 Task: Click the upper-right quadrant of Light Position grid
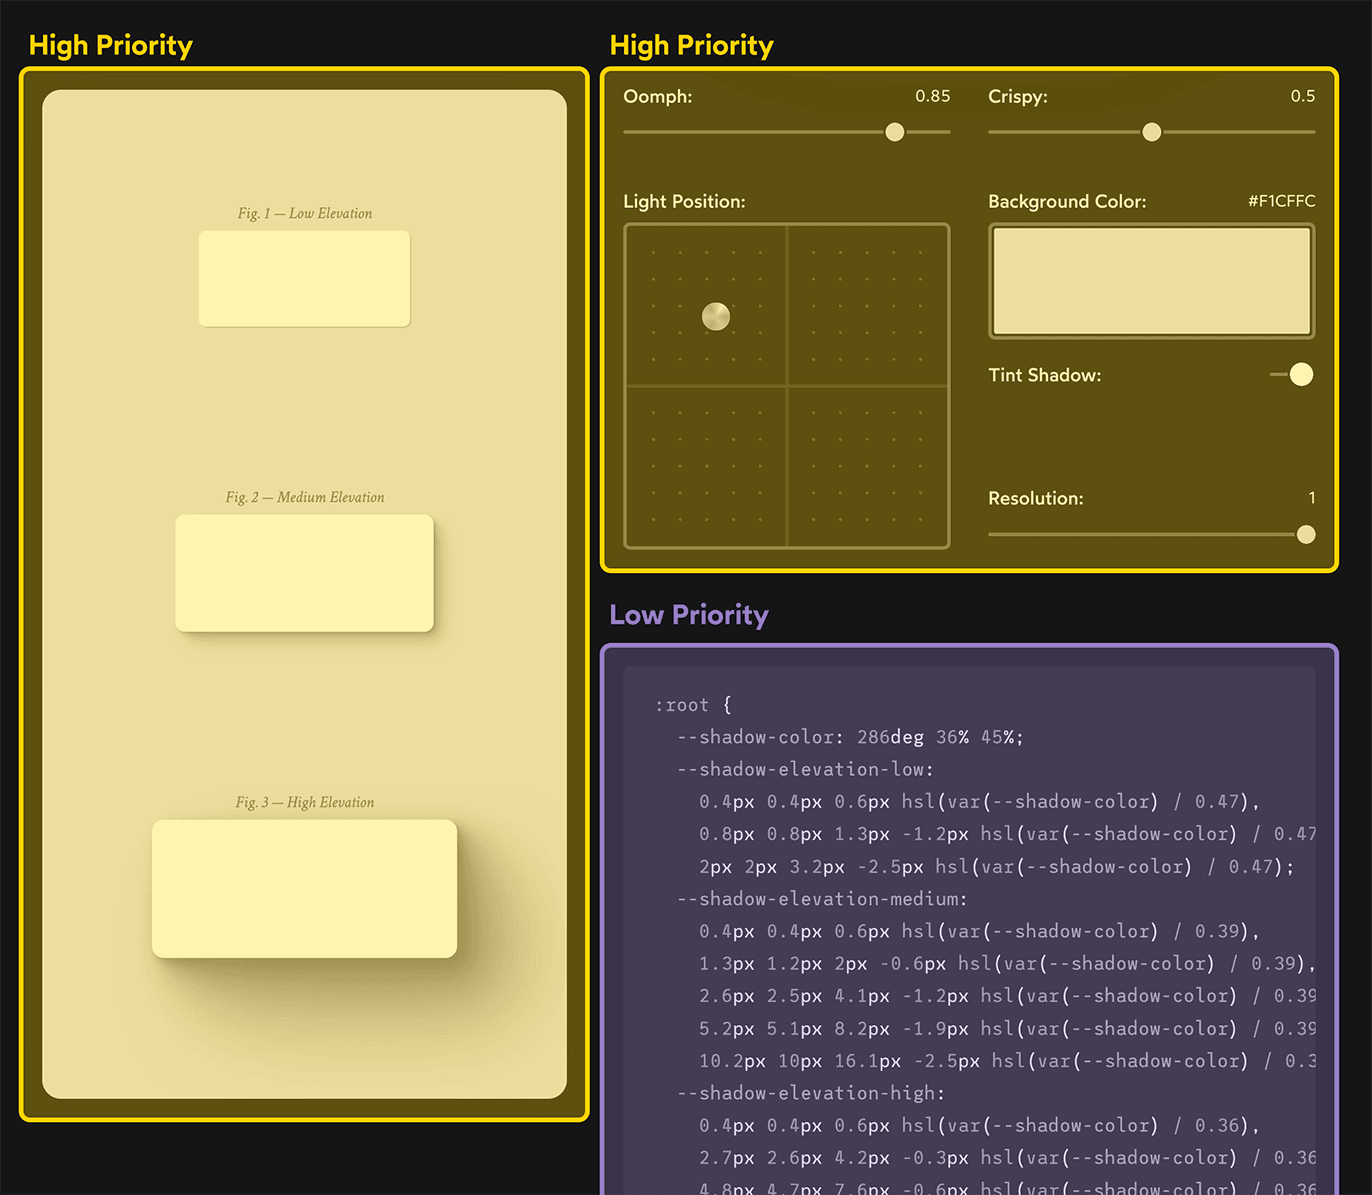pyautogui.click(x=868, y=305)
